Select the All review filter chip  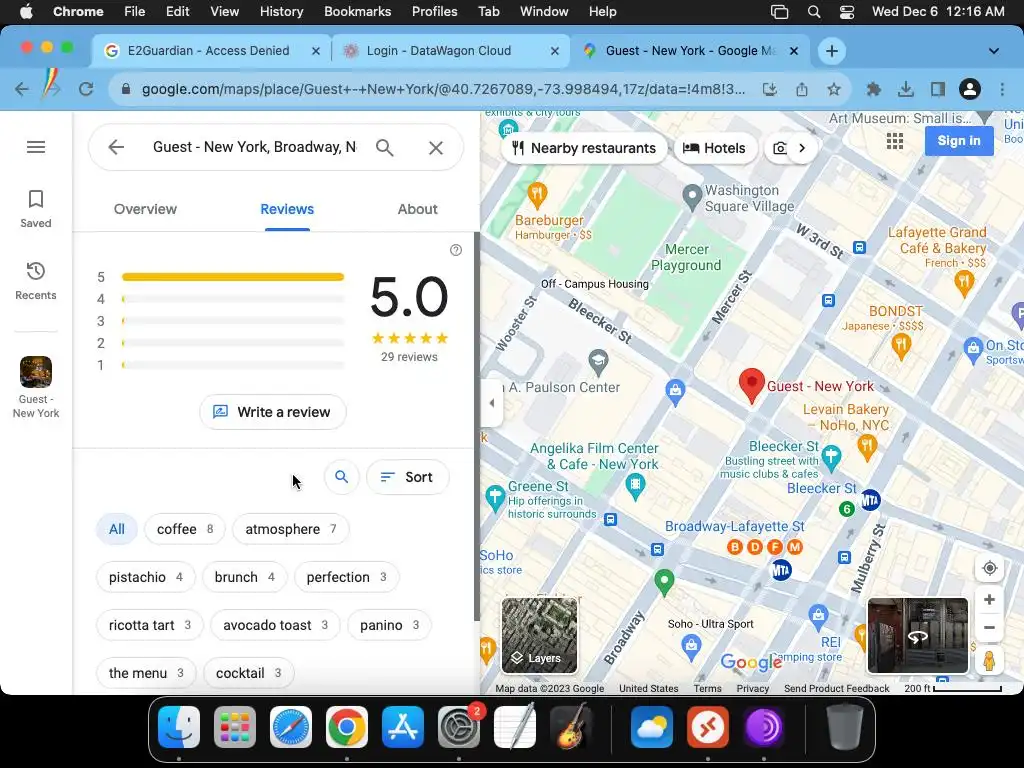(117, 529)
